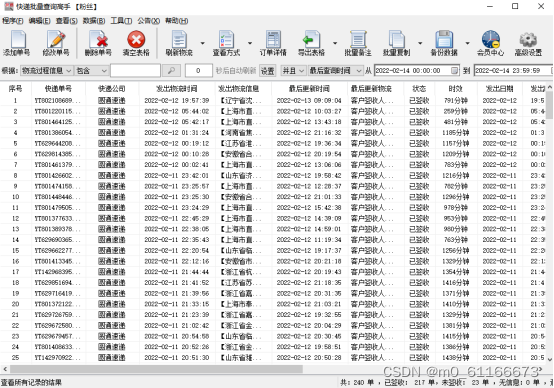Open the 数据(B) menu
This screenshot has height=388, width=554.
tap(94, 21)
